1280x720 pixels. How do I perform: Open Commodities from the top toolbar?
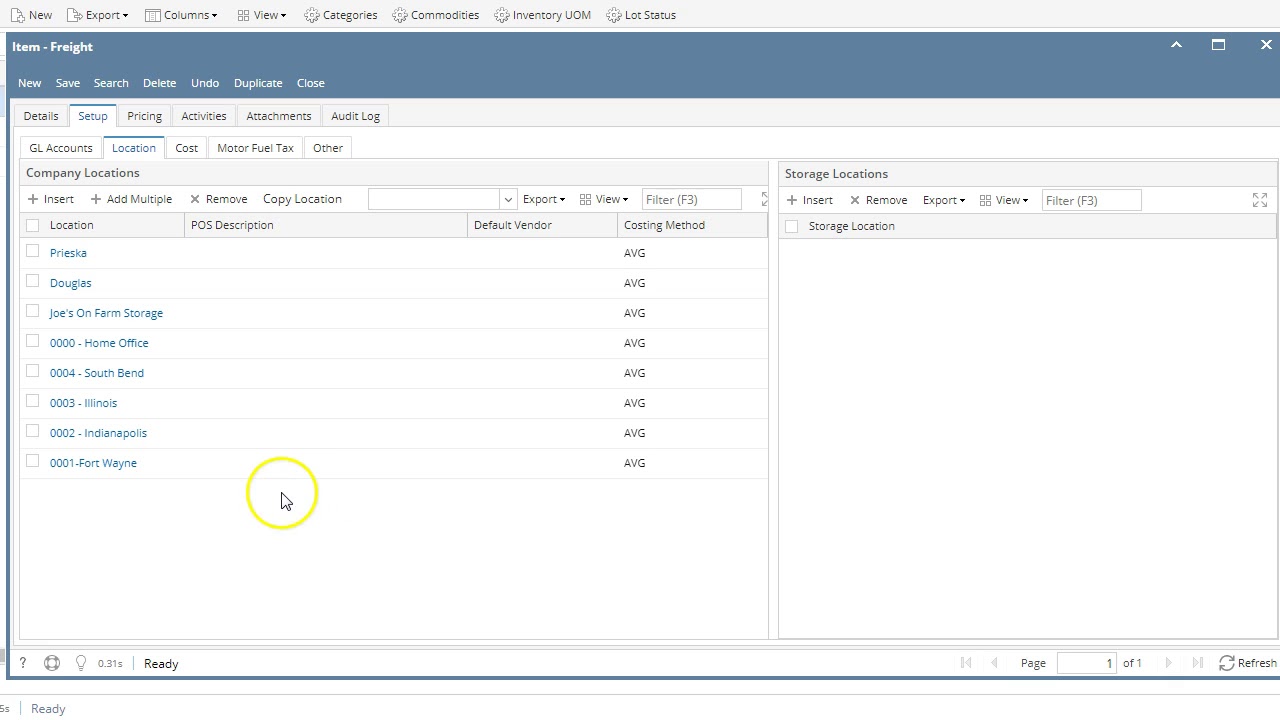[436, 15]
